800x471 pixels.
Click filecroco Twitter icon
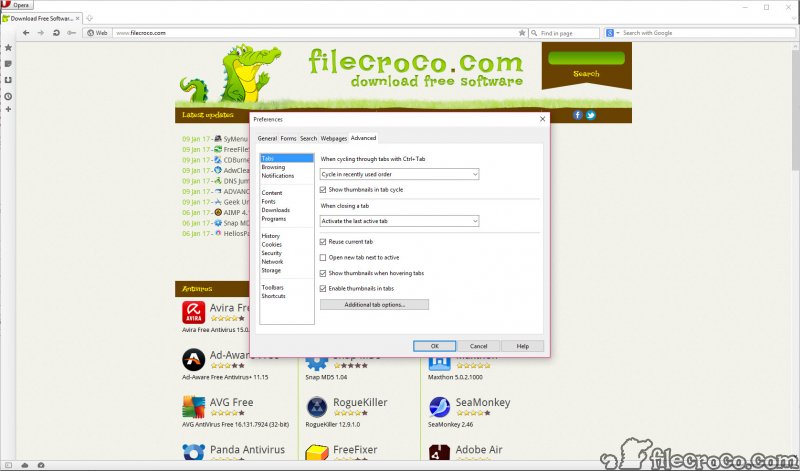coord(590,115)
